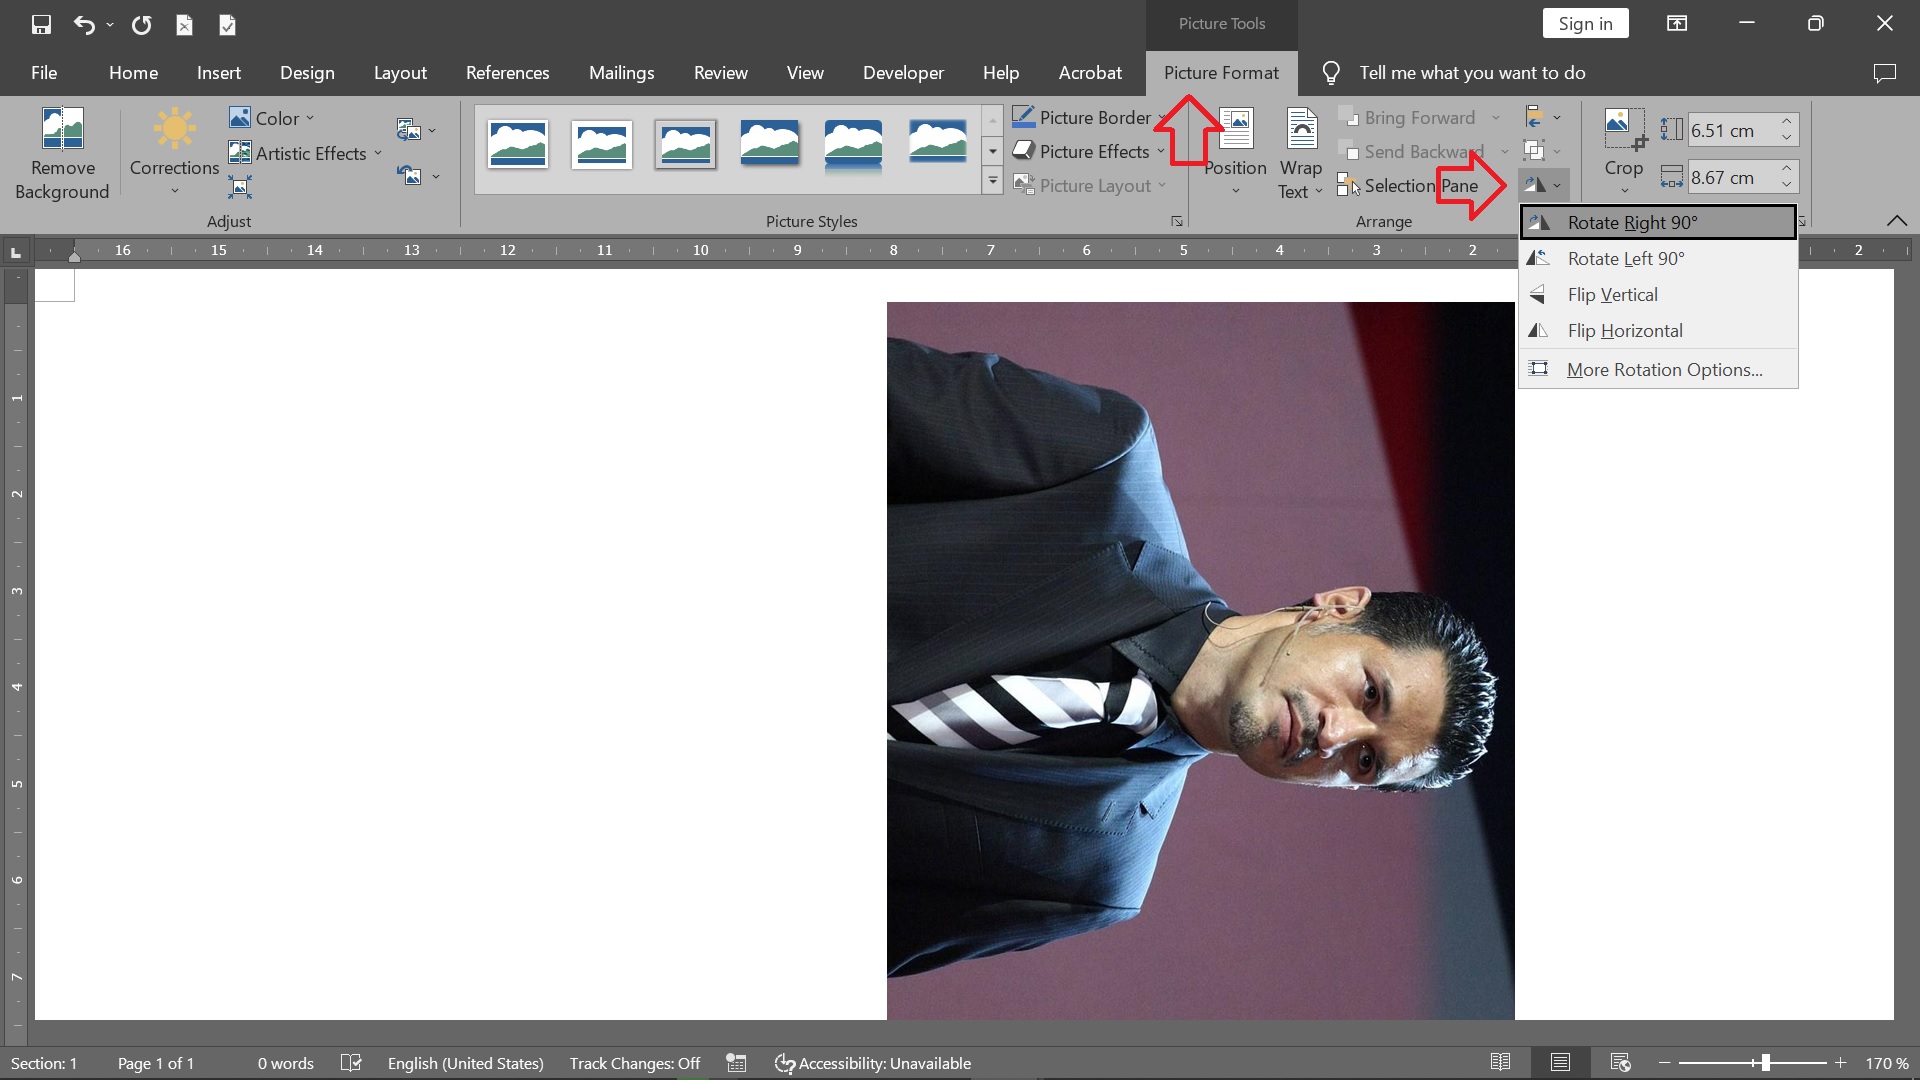Click English (United States) language indicator
Image resolution: width=1920 pixels, height=1080 pixels.
tap(466, 1063)
